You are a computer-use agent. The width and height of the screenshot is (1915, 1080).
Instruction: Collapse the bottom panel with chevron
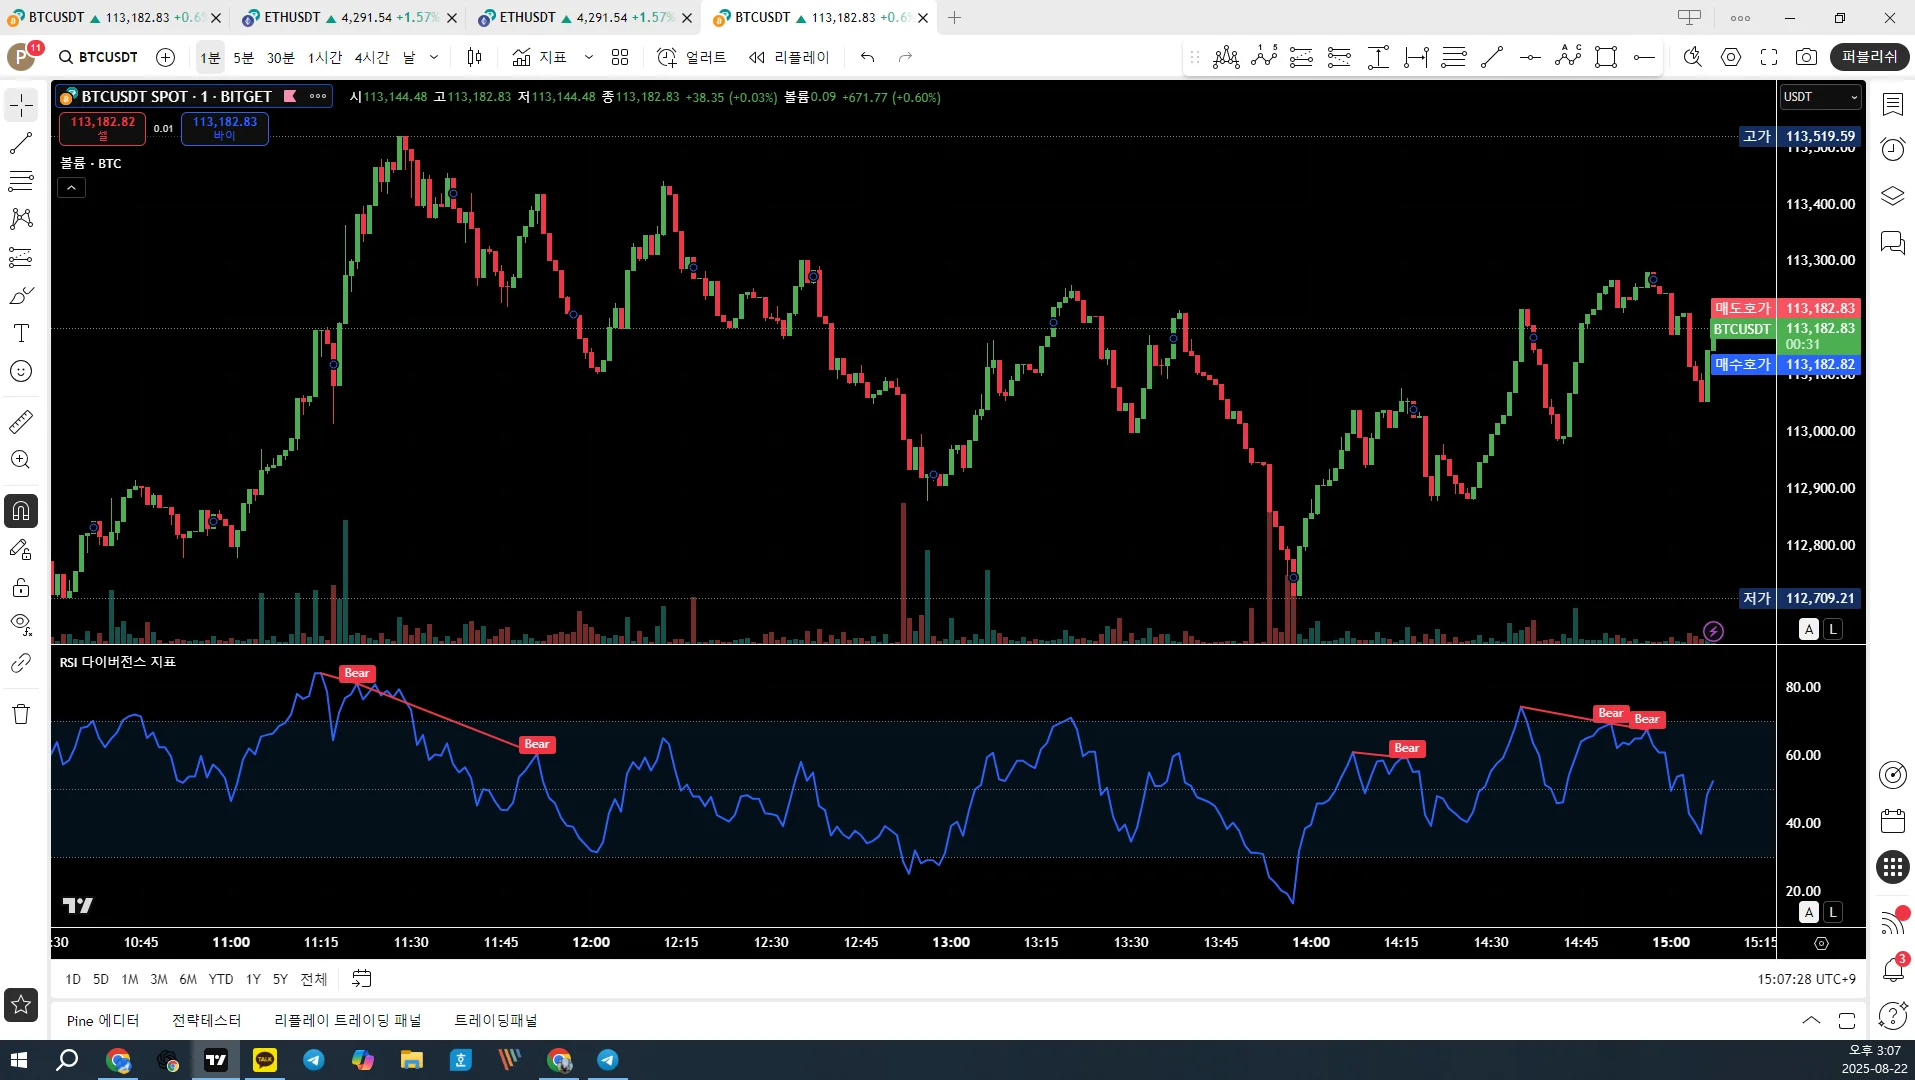1811,1020
